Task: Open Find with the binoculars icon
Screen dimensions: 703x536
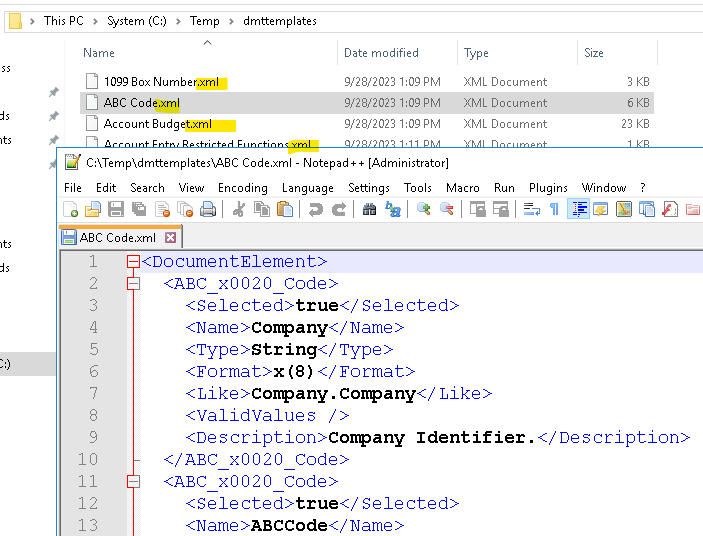Action: click(369, 209)
